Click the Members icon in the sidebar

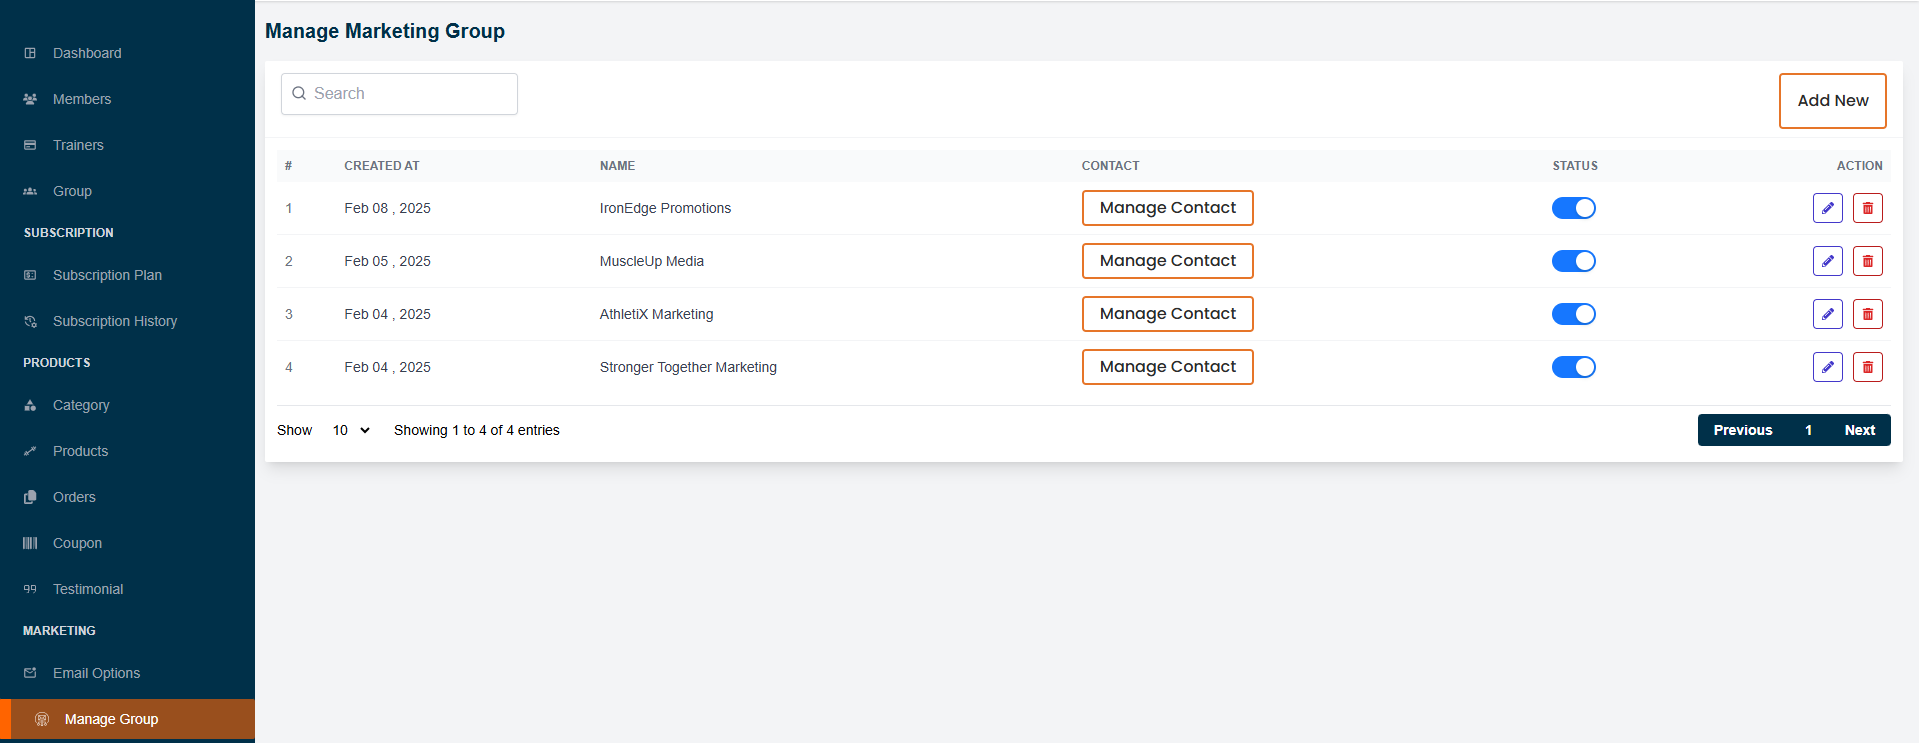[30, 99]
